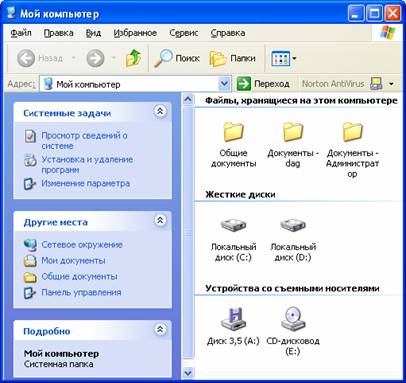Open the Вид menu

point(93,33)
